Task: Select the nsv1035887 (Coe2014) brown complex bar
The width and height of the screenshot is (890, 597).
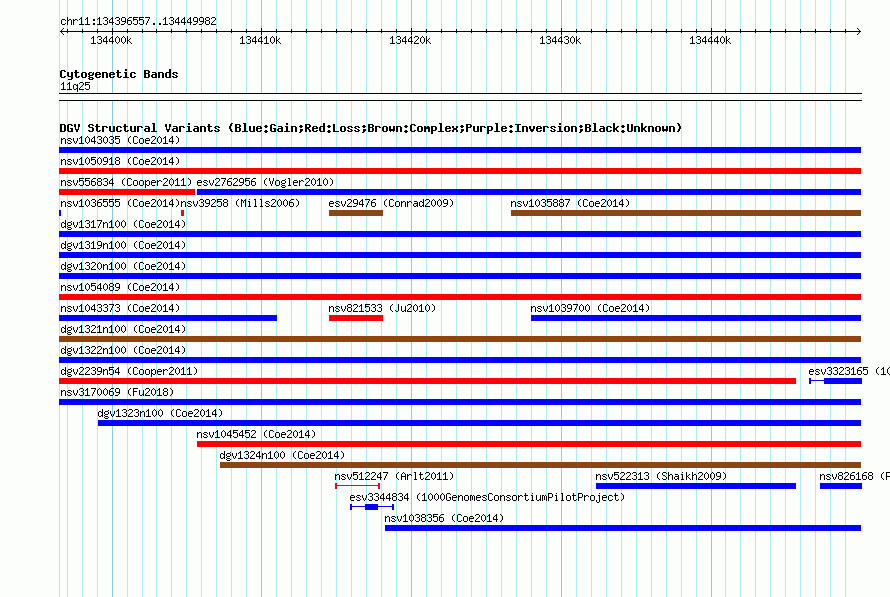Action: [686, 213]
